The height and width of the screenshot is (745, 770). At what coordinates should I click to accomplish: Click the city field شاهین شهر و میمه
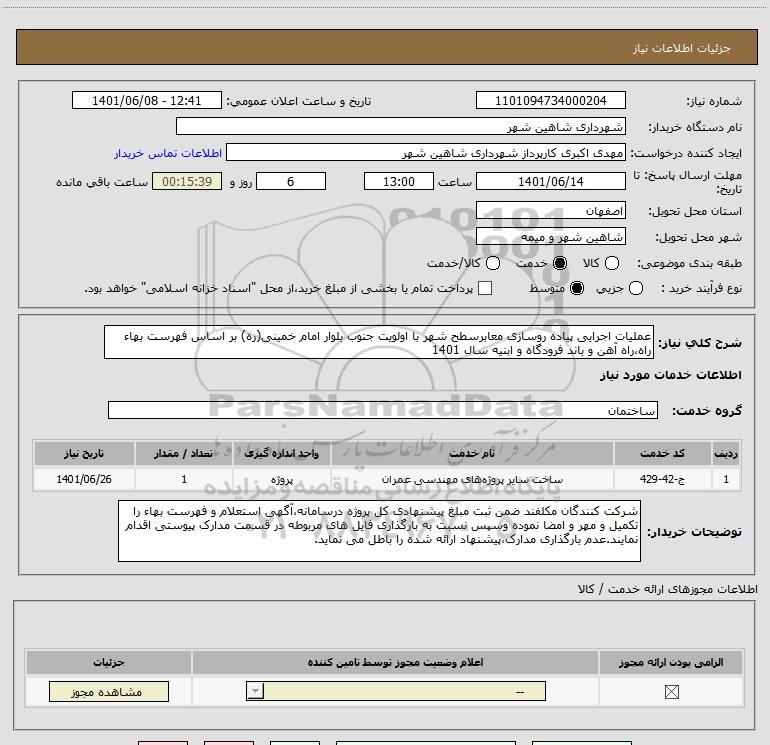coord(550,237)
